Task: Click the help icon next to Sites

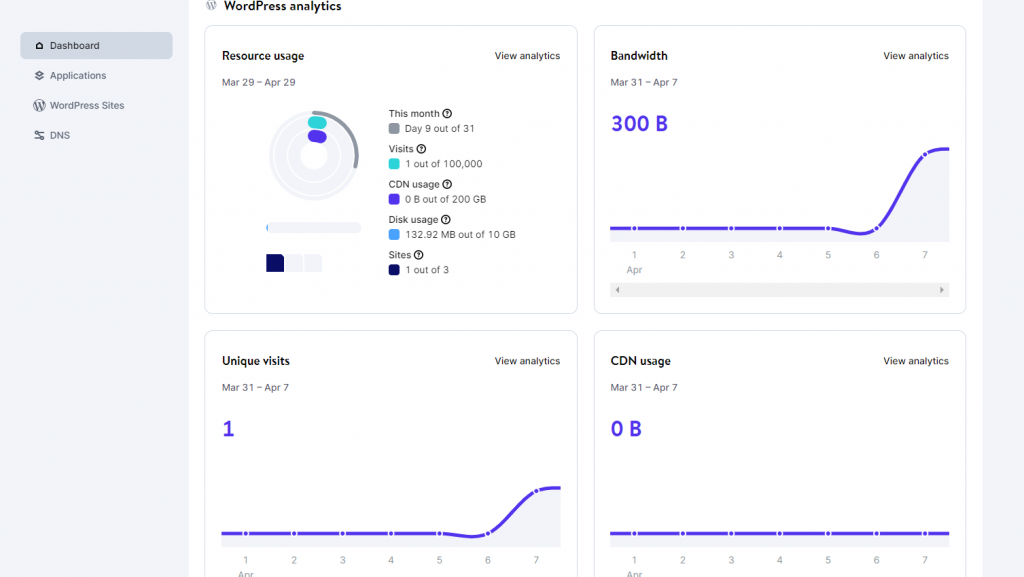Action: point(419,255)
